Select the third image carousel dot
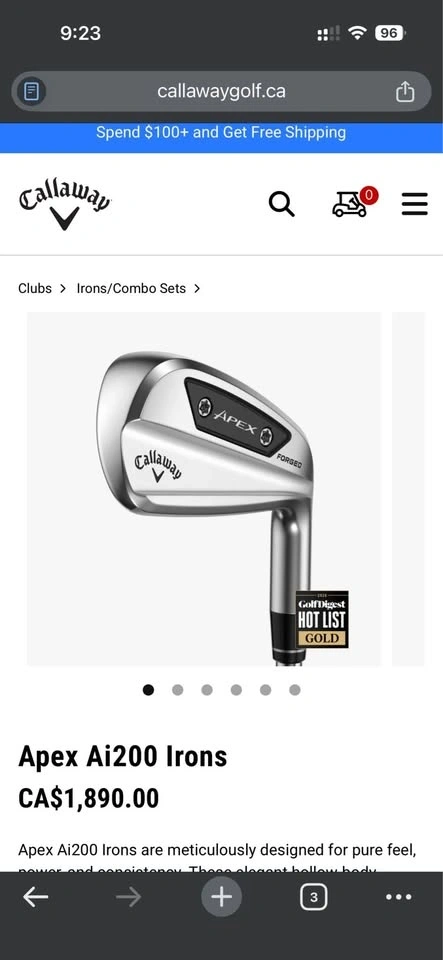Viewport: 443px width, 960px height. pyautogui.click(x=207, y=690)
